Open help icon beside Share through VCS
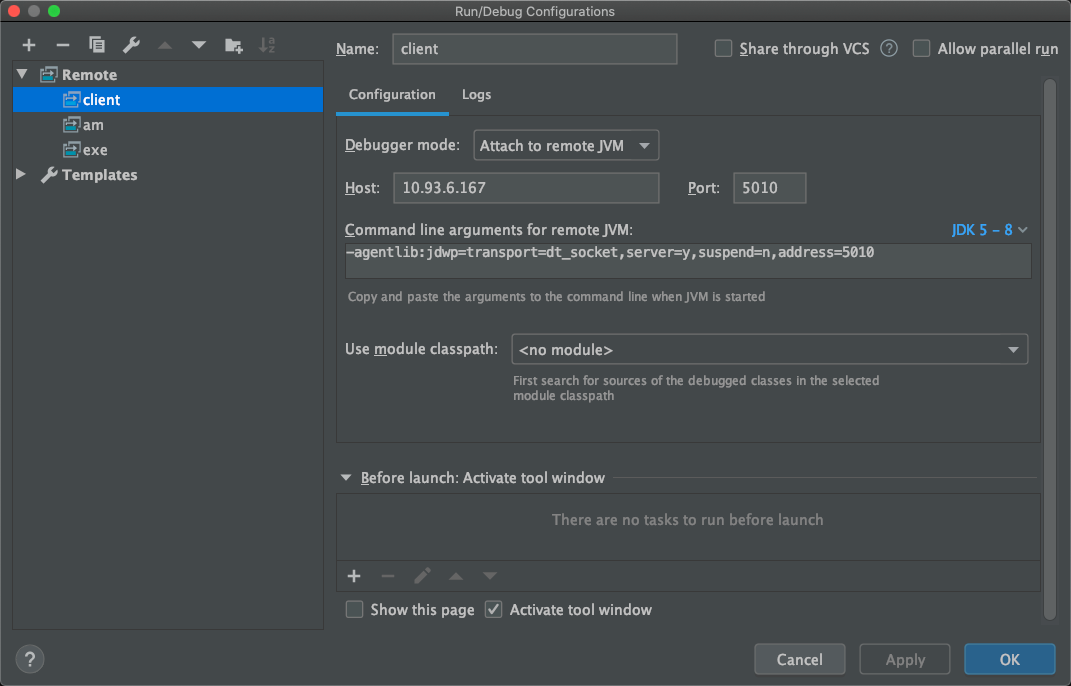The height and width of the screenshot is (686, 1071). point(889,48)
